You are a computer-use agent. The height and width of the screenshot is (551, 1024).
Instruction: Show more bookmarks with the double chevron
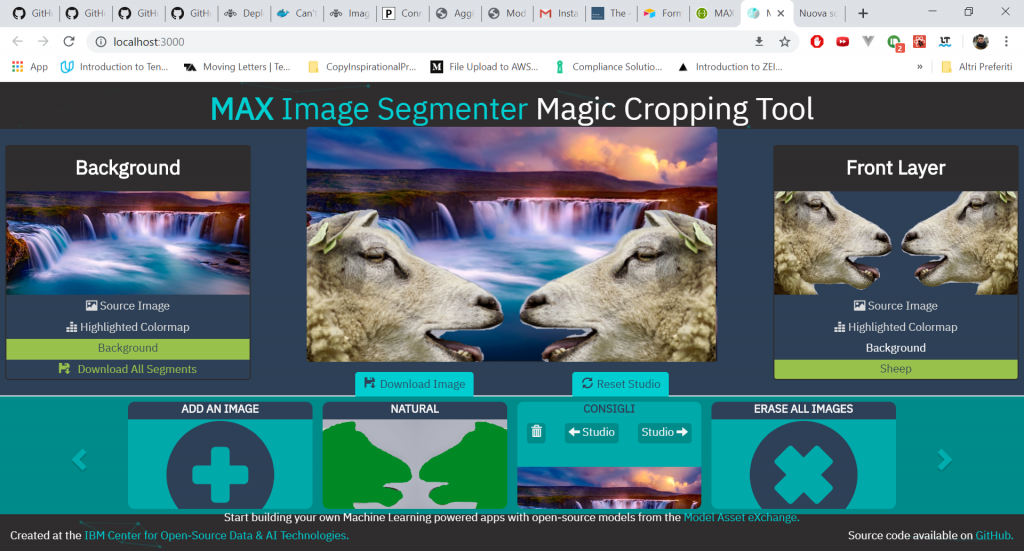920,67
